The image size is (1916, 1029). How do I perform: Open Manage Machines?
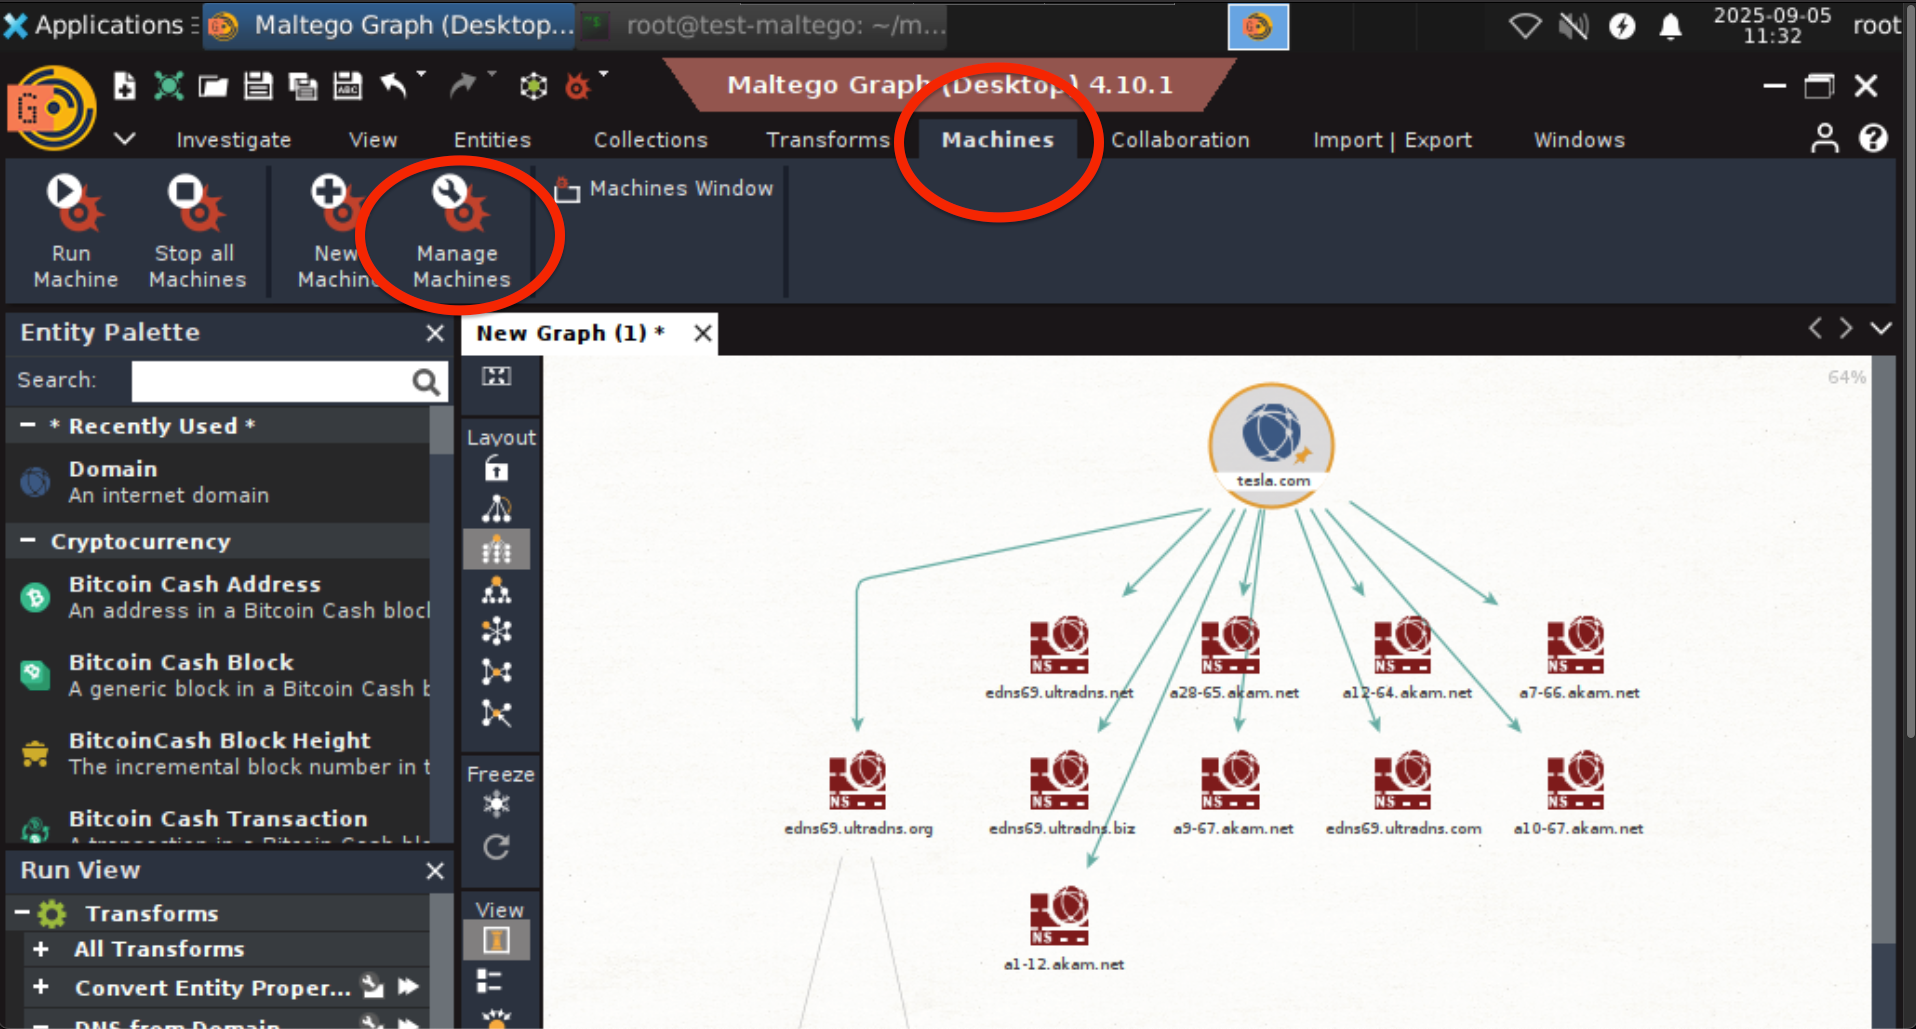tap(461, 232)
